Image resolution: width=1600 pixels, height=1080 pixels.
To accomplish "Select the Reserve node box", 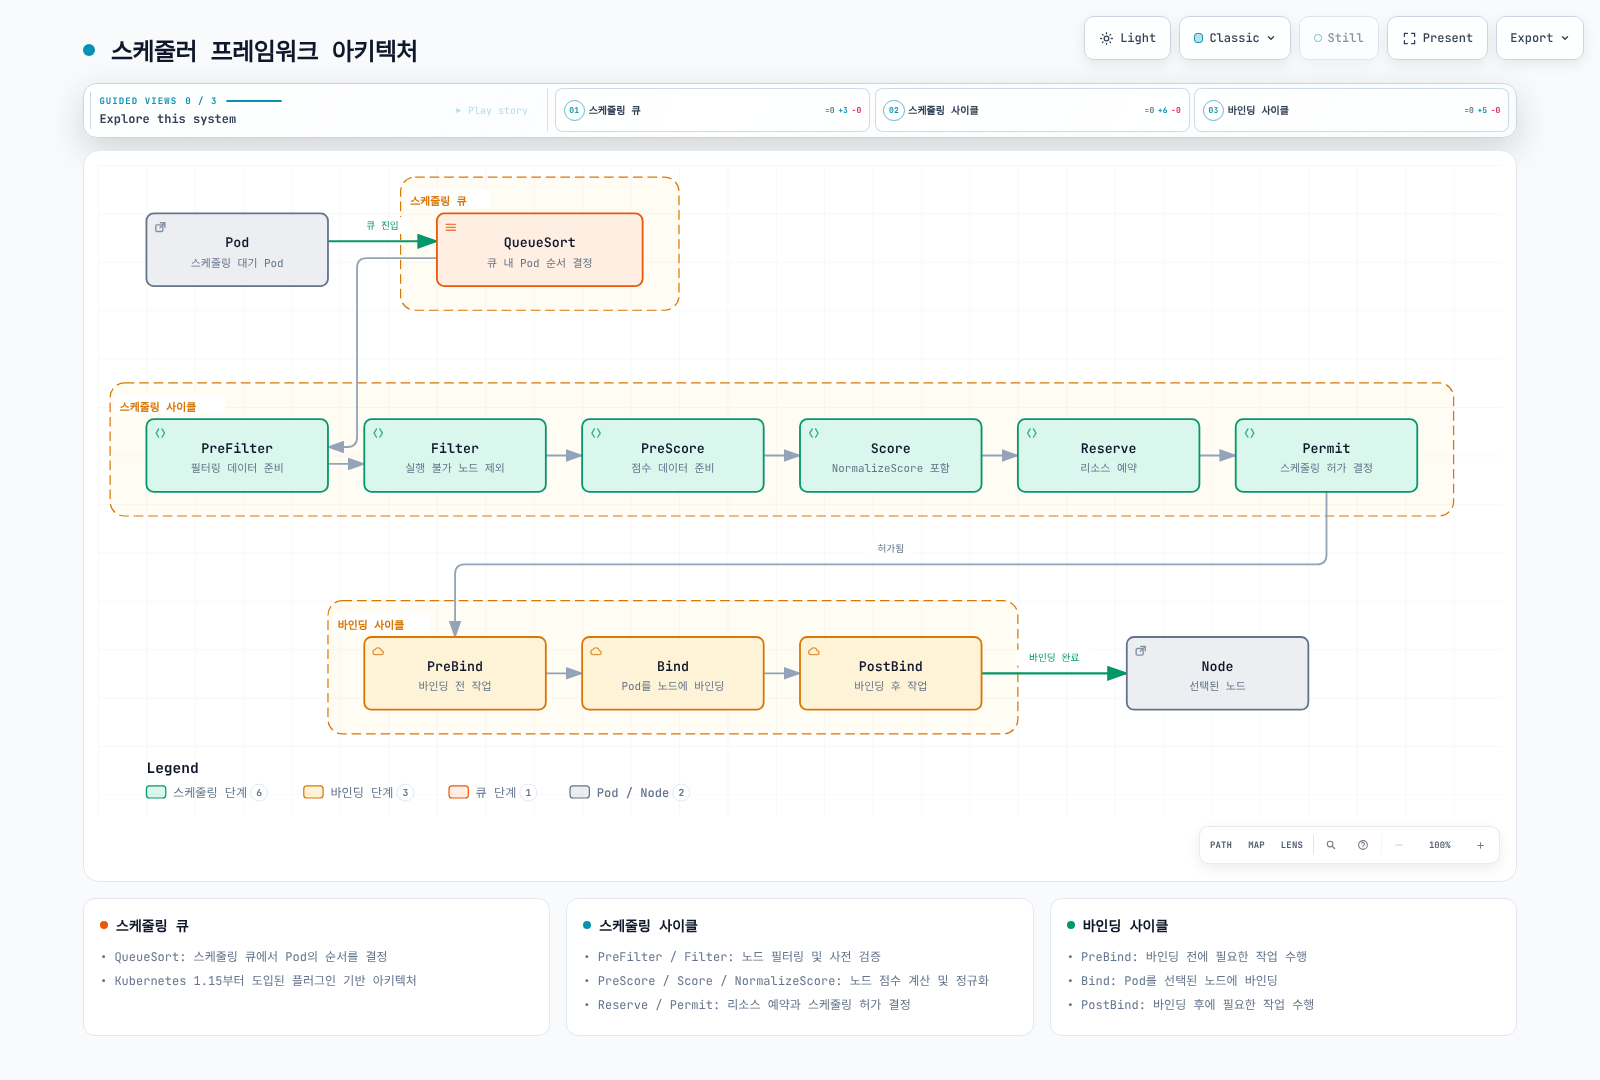I will 1109,456.
